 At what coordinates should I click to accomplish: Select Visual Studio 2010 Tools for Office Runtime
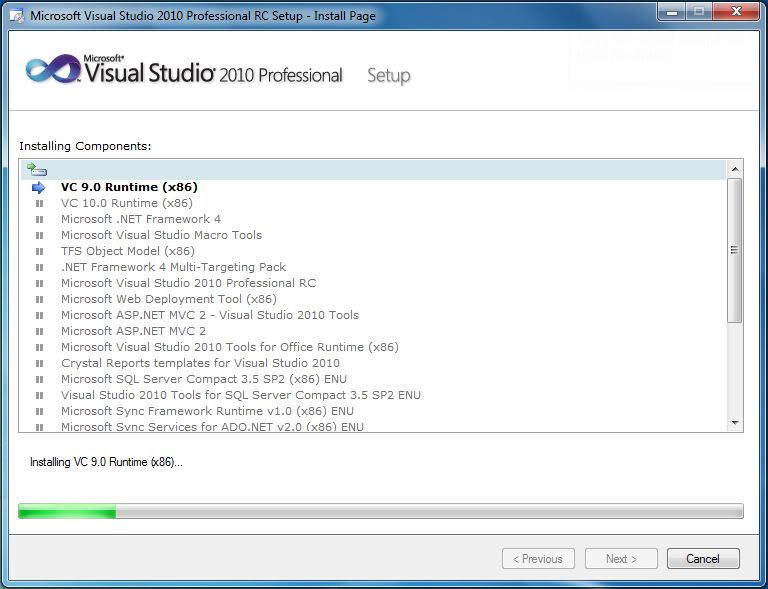click(x=230, y=347)
